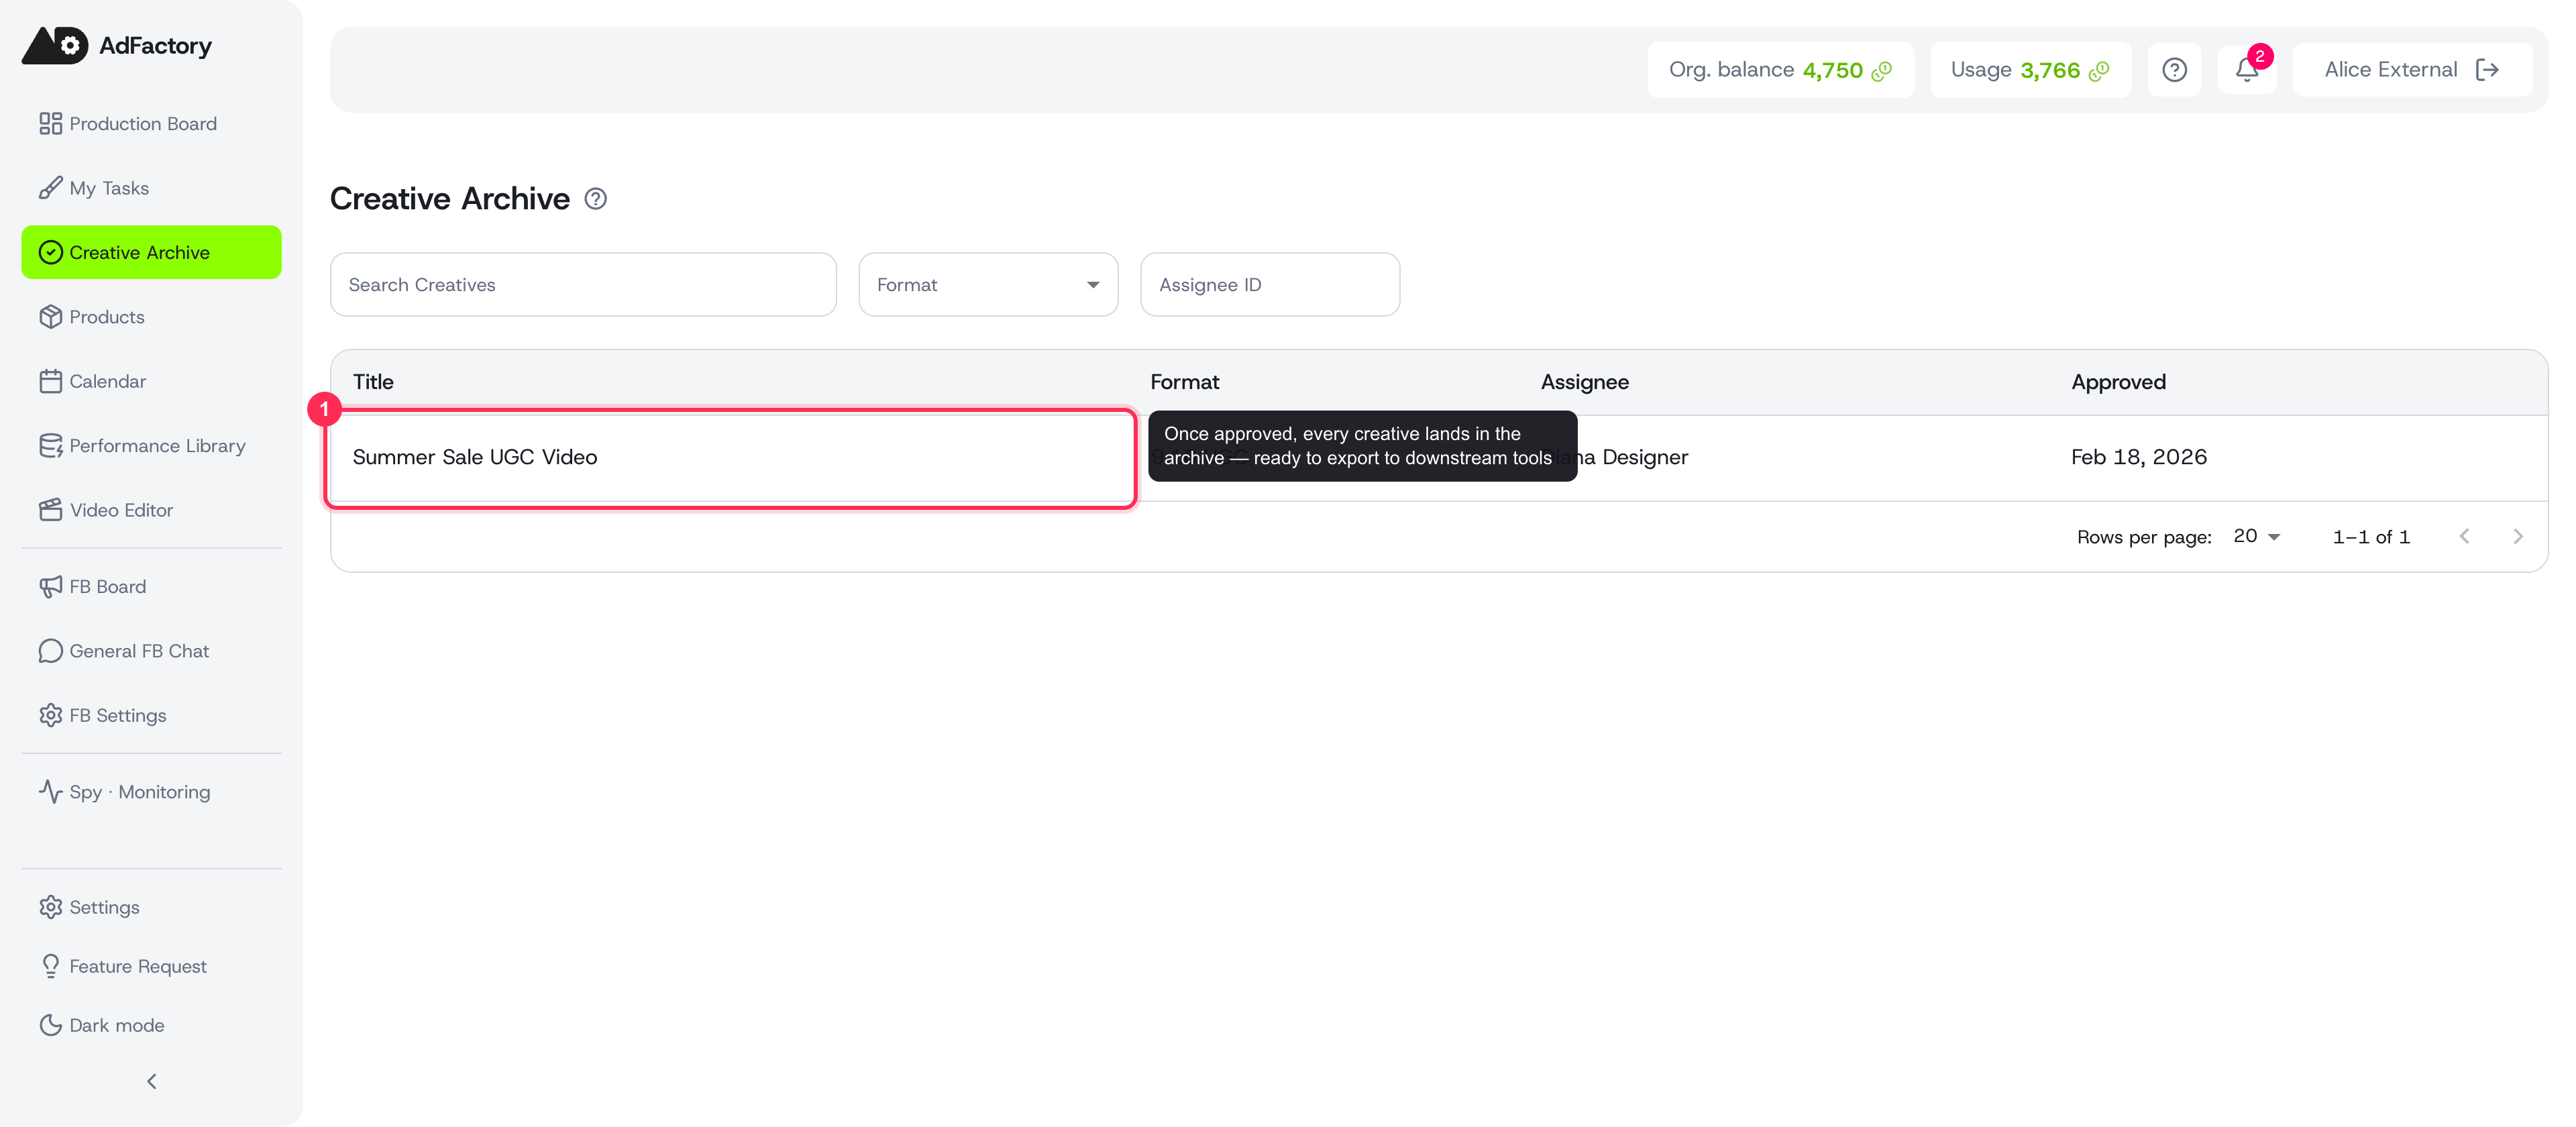Click the AdFactory logo icon
Viewport: 2576px width, 1127px height.
coord(55,45)
